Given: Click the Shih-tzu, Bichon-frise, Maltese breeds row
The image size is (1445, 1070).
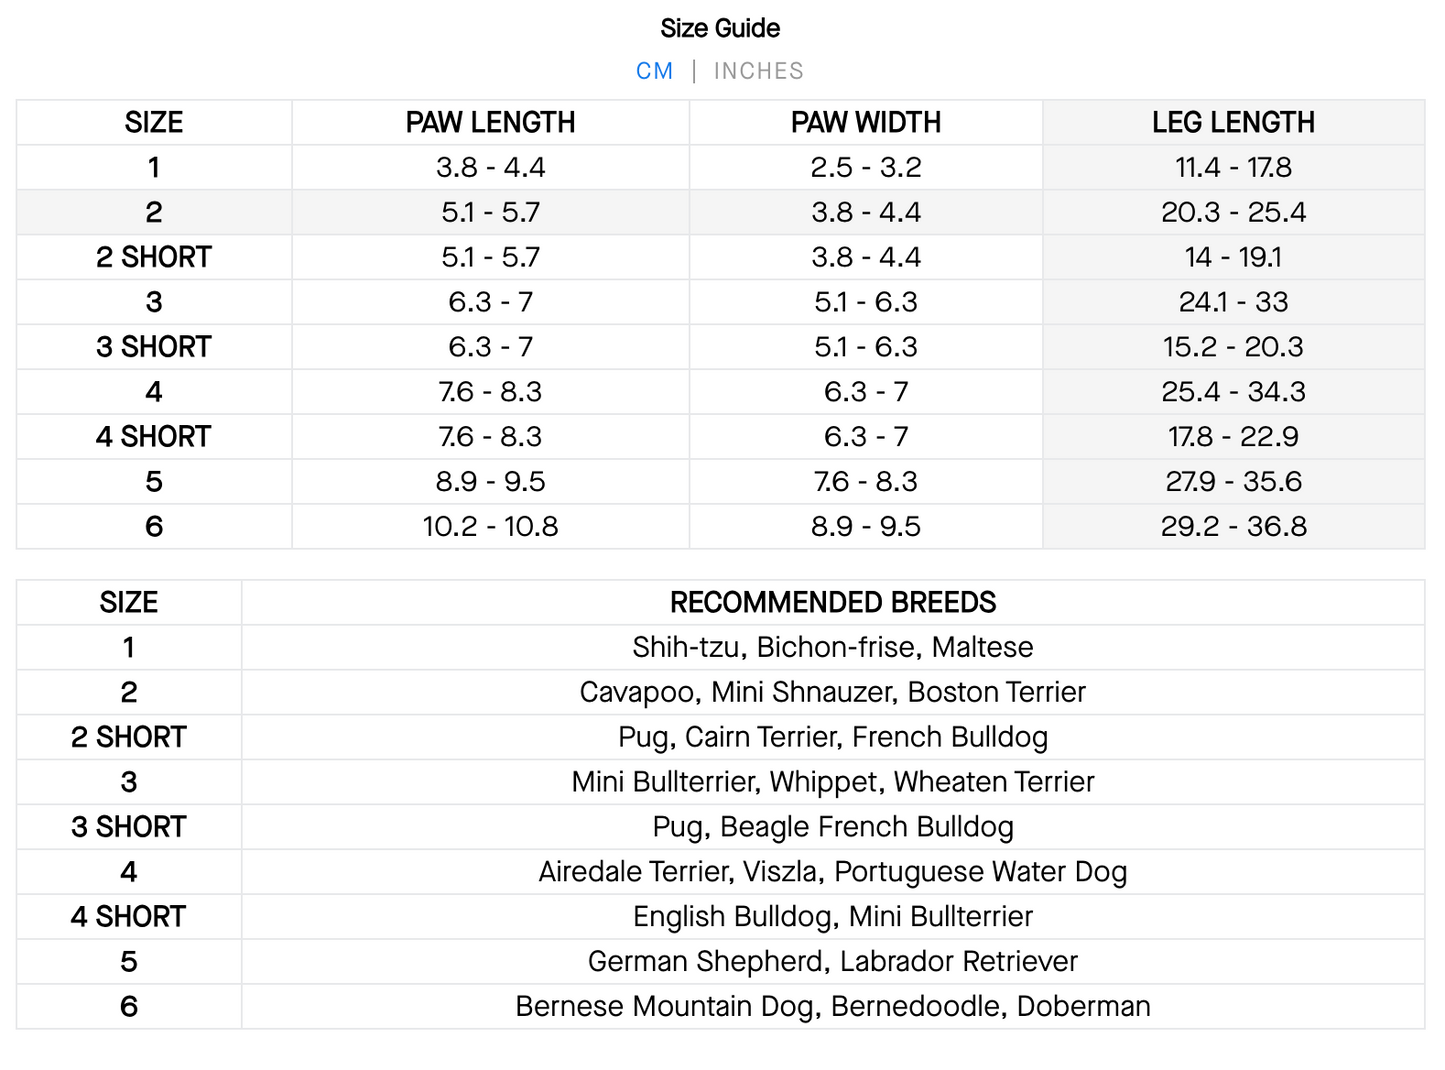Looking at the screenshot, I should [x=832, y=648].
